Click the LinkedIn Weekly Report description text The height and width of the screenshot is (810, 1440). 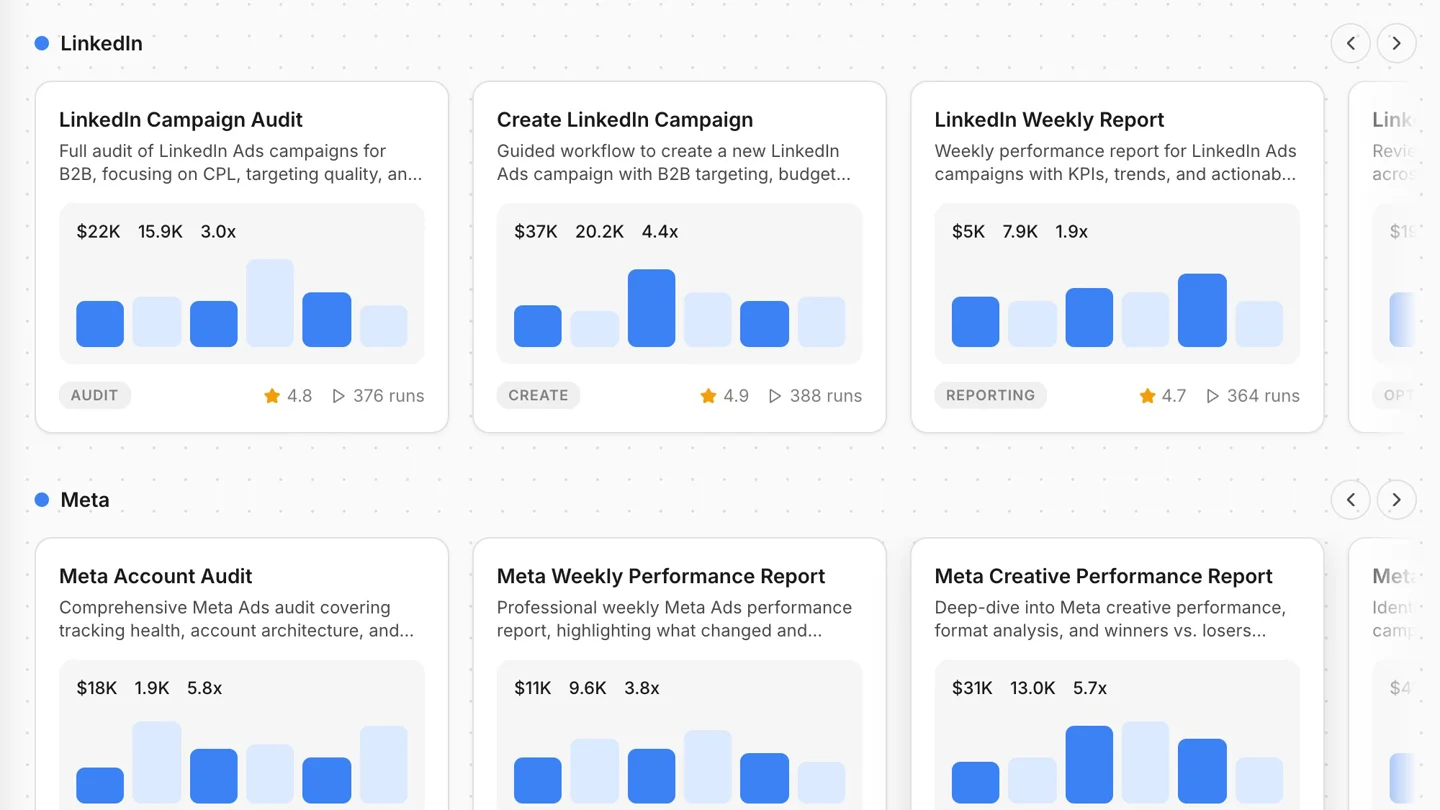click(x=1116, y=163)
